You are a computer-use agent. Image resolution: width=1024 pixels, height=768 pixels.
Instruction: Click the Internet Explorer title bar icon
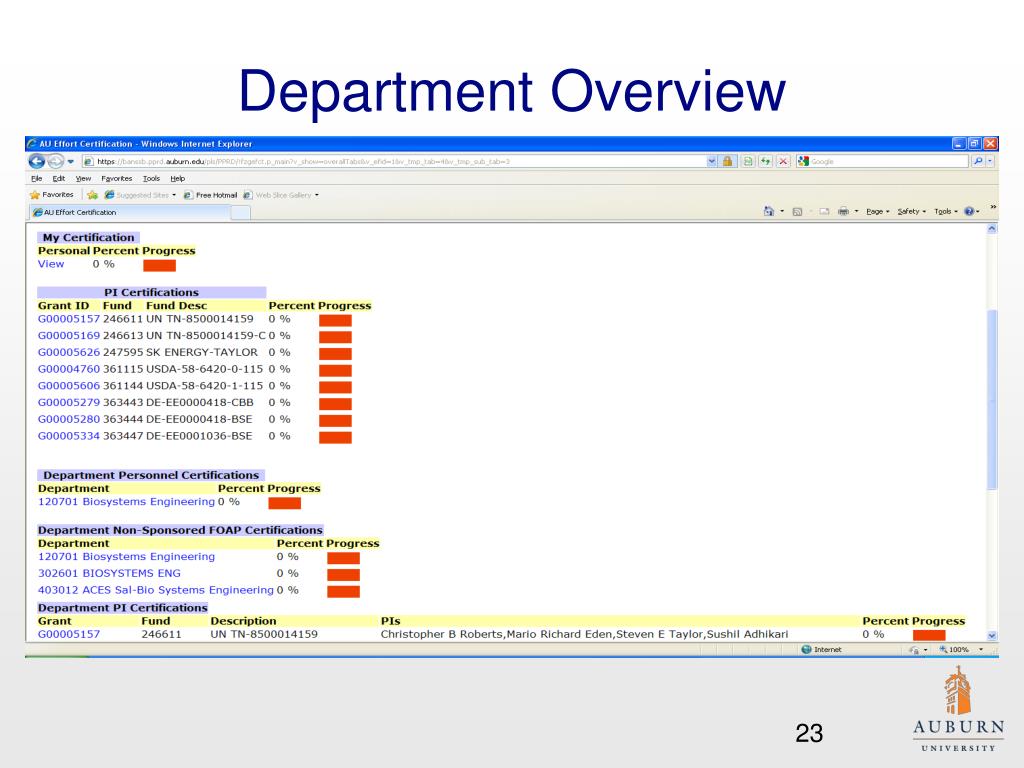(32, 144)
